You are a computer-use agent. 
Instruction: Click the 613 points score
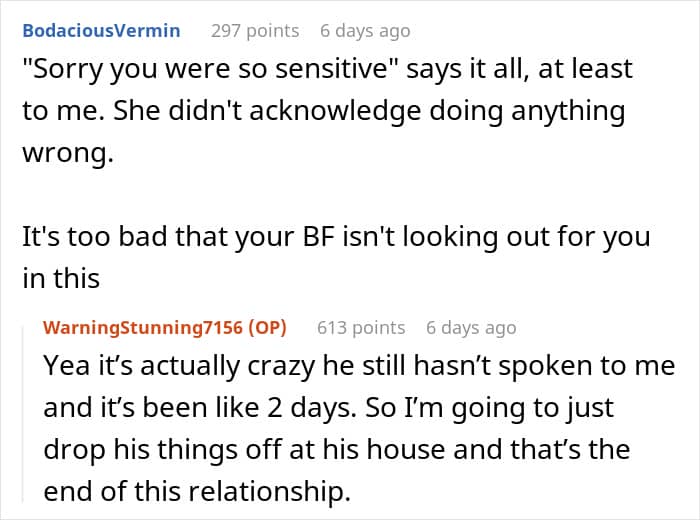coord(361,328)
